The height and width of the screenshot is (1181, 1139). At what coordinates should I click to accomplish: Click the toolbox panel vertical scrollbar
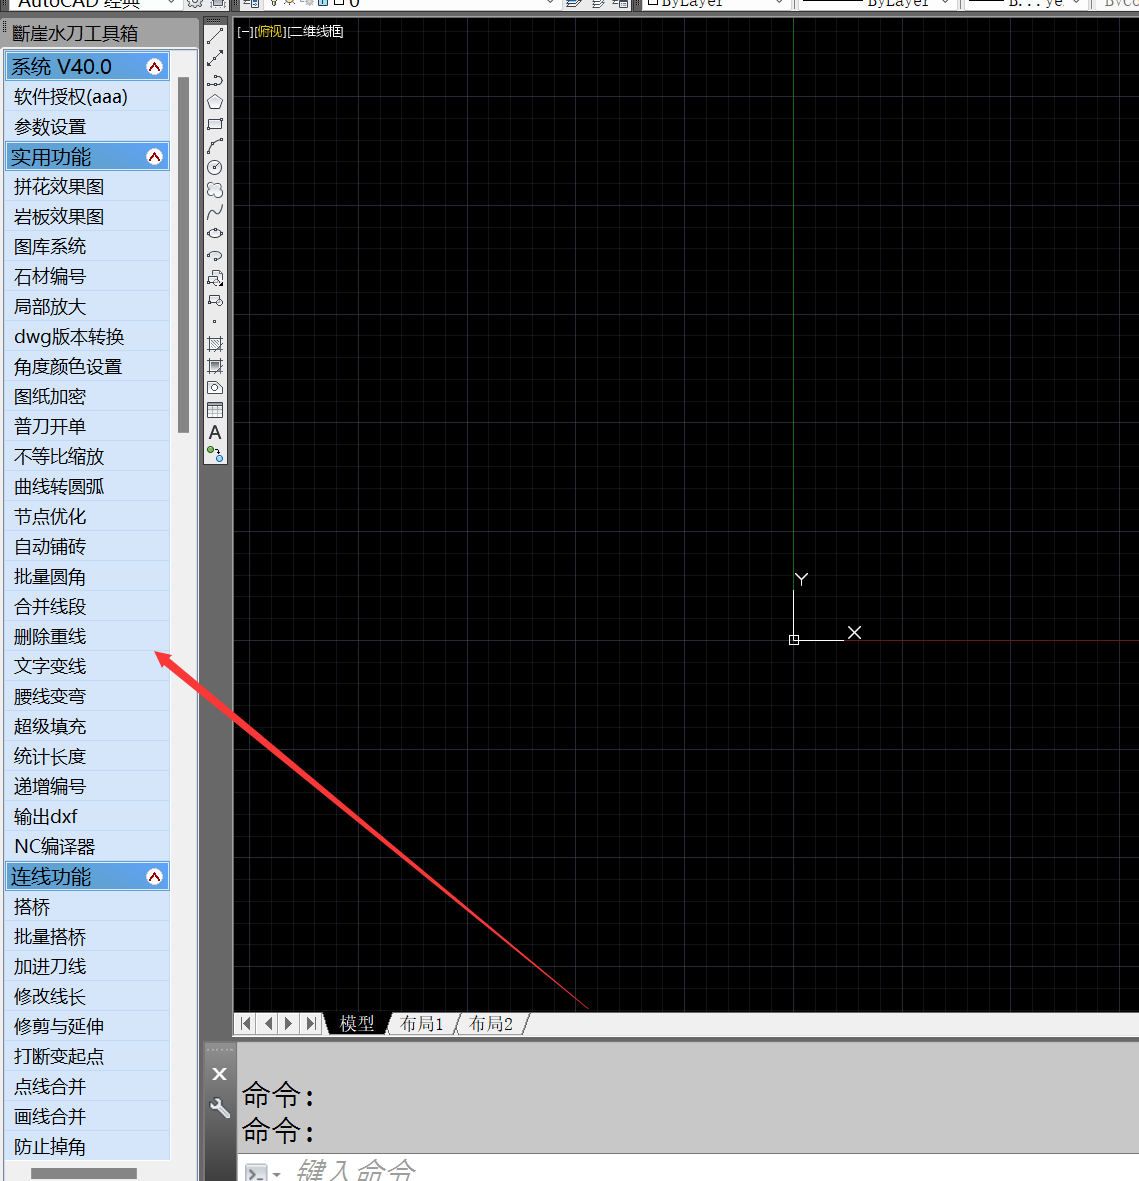click(x=183, y=255)
